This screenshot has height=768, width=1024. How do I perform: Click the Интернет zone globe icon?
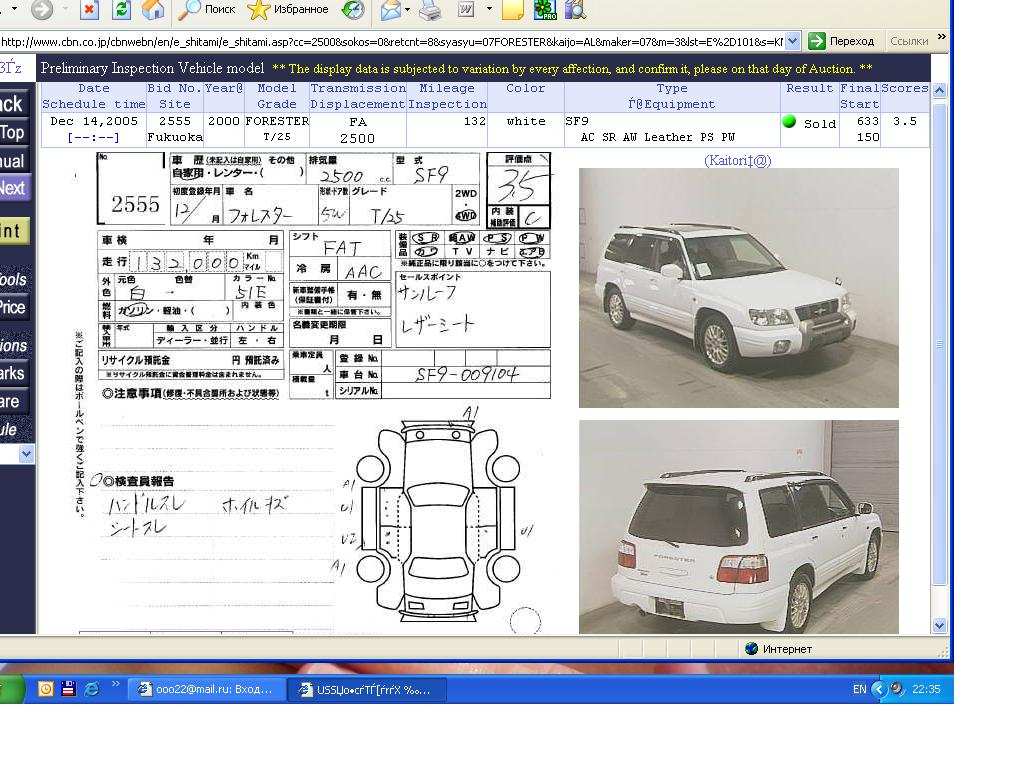[752, 648]
